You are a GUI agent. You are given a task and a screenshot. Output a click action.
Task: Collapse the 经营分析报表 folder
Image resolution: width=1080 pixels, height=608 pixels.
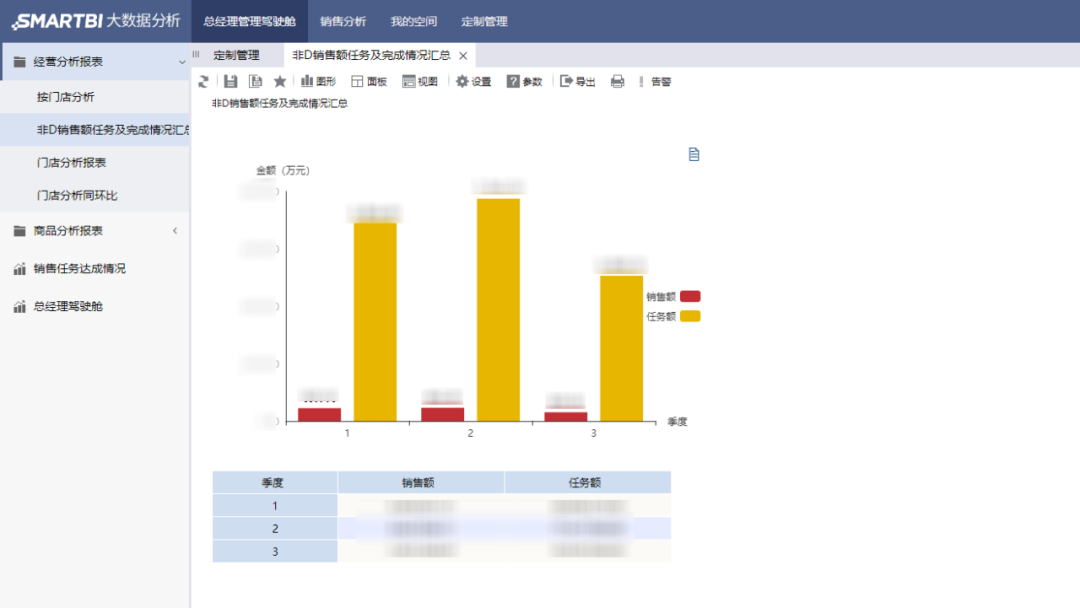click(181, 62)
